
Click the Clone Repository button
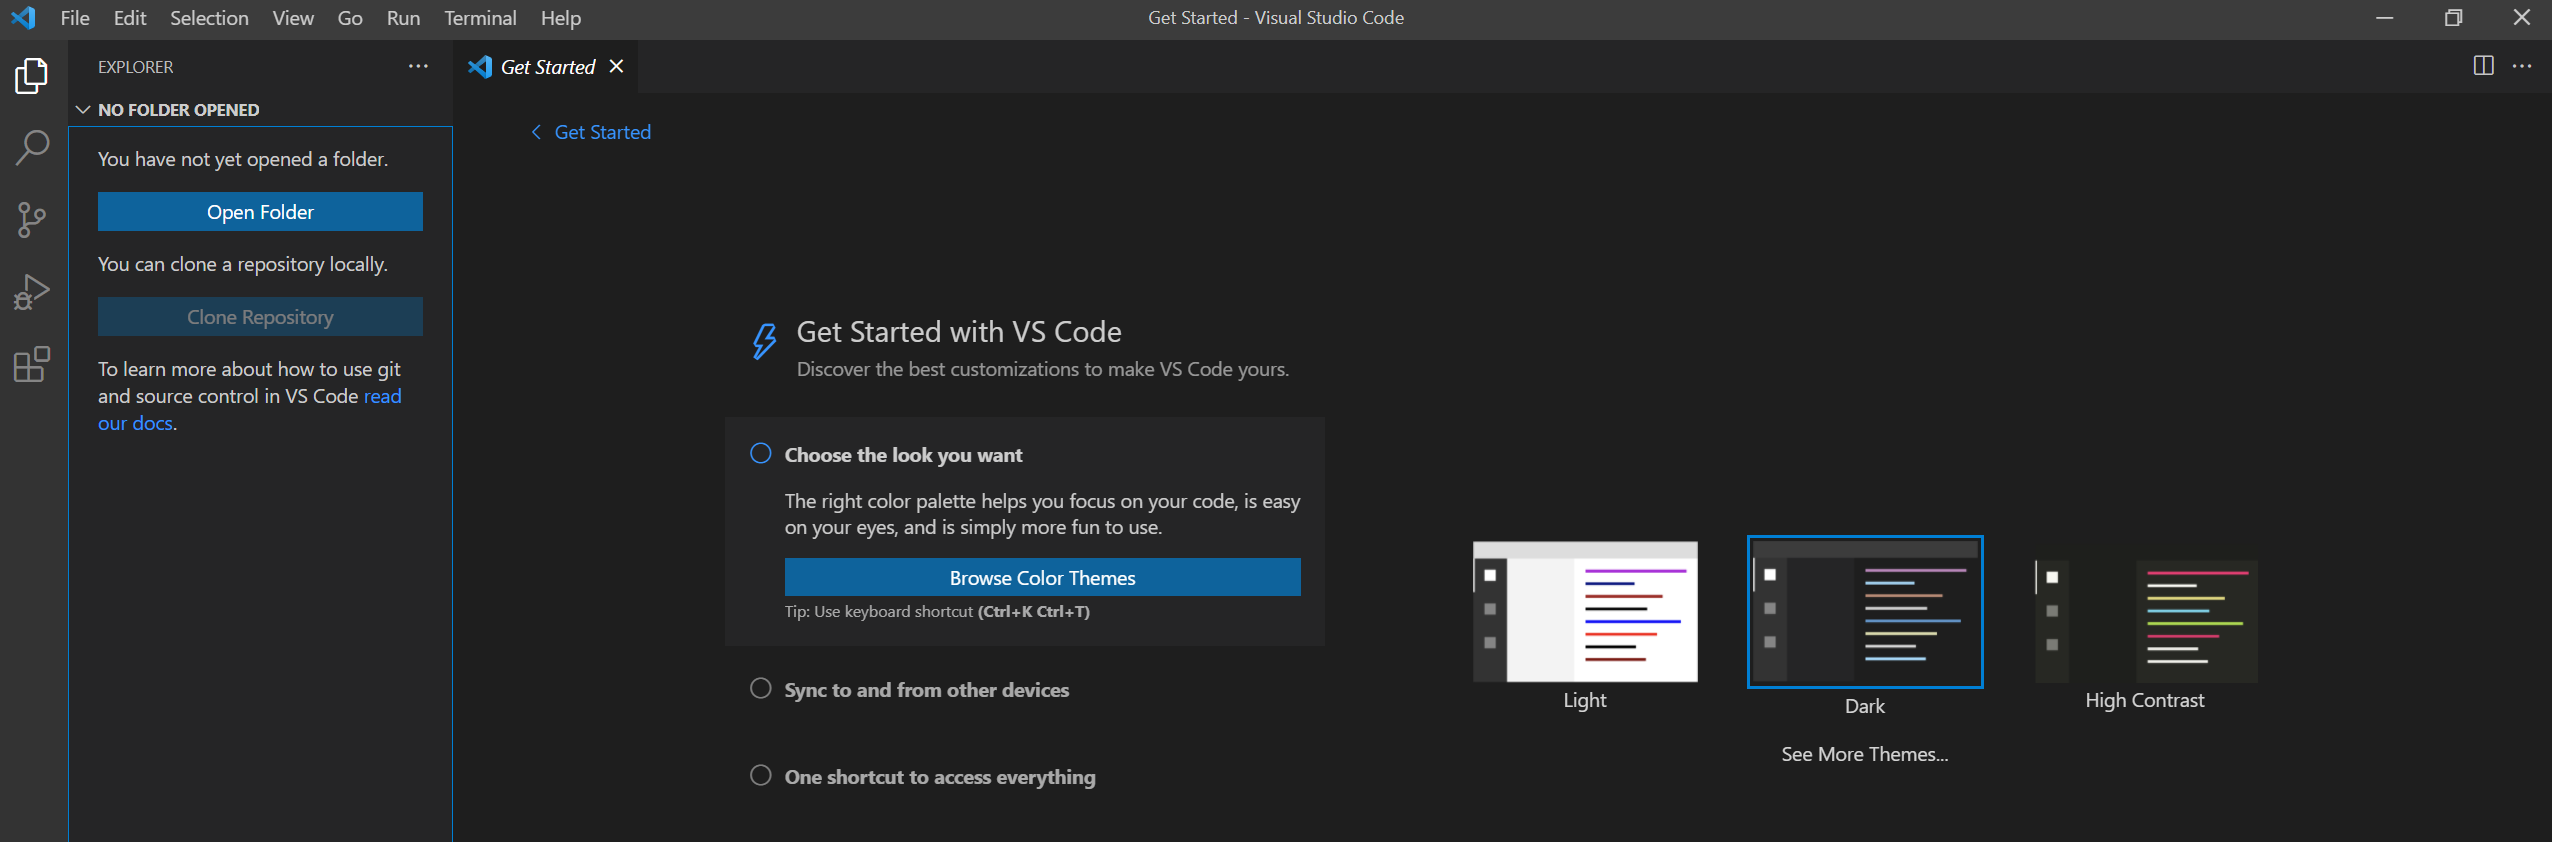260,317
